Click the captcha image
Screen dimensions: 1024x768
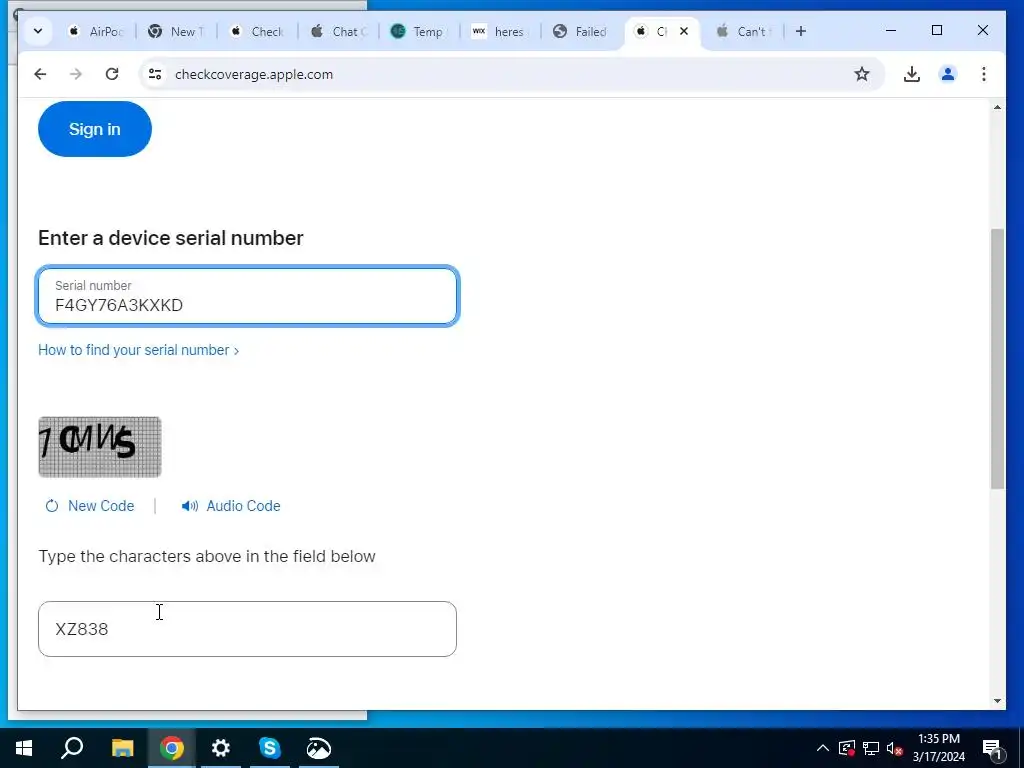(x=100, y=447)
